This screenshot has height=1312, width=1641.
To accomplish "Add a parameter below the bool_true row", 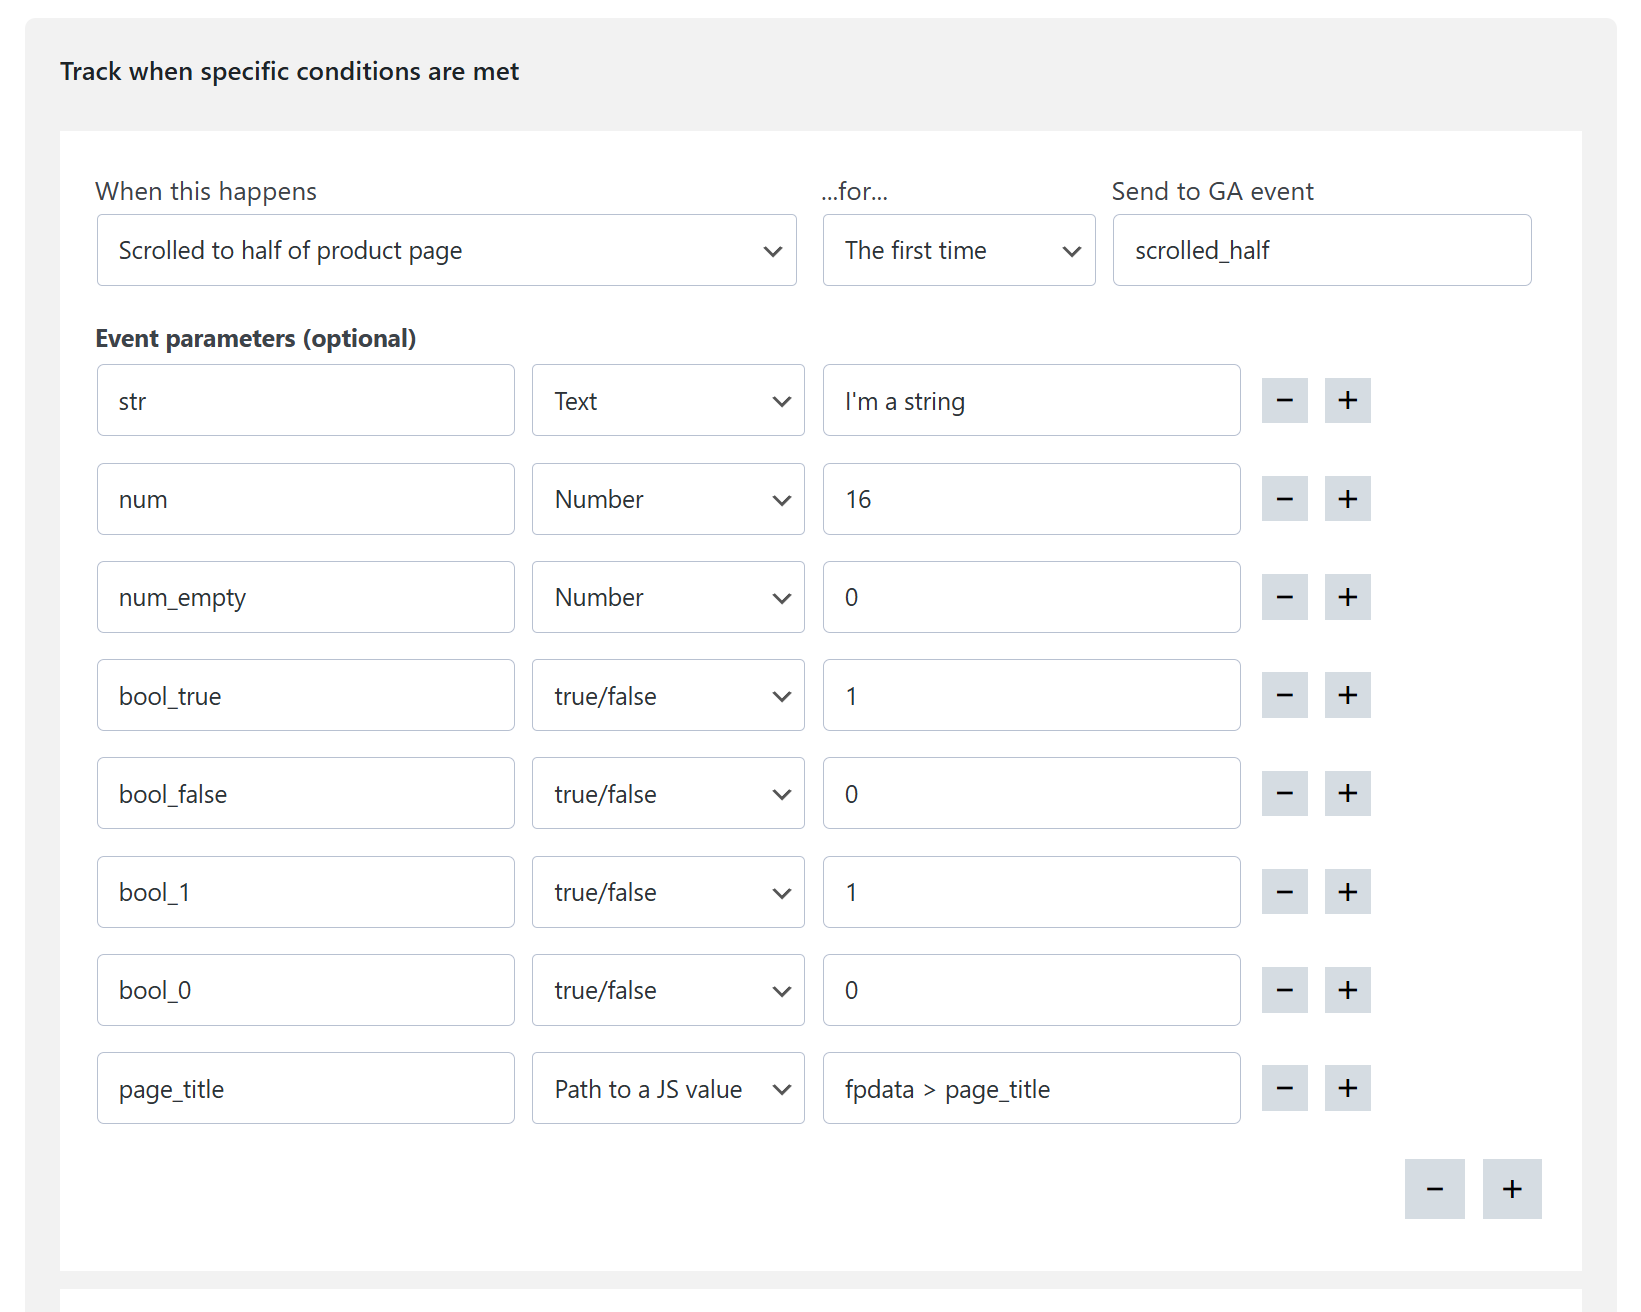I will point(1347,695).
